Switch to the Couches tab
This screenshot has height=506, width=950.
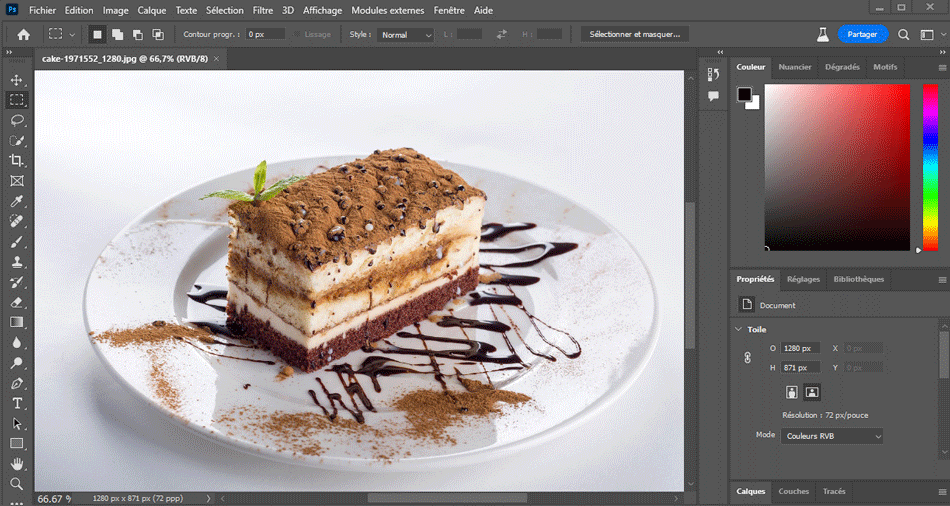pos(794,491)
